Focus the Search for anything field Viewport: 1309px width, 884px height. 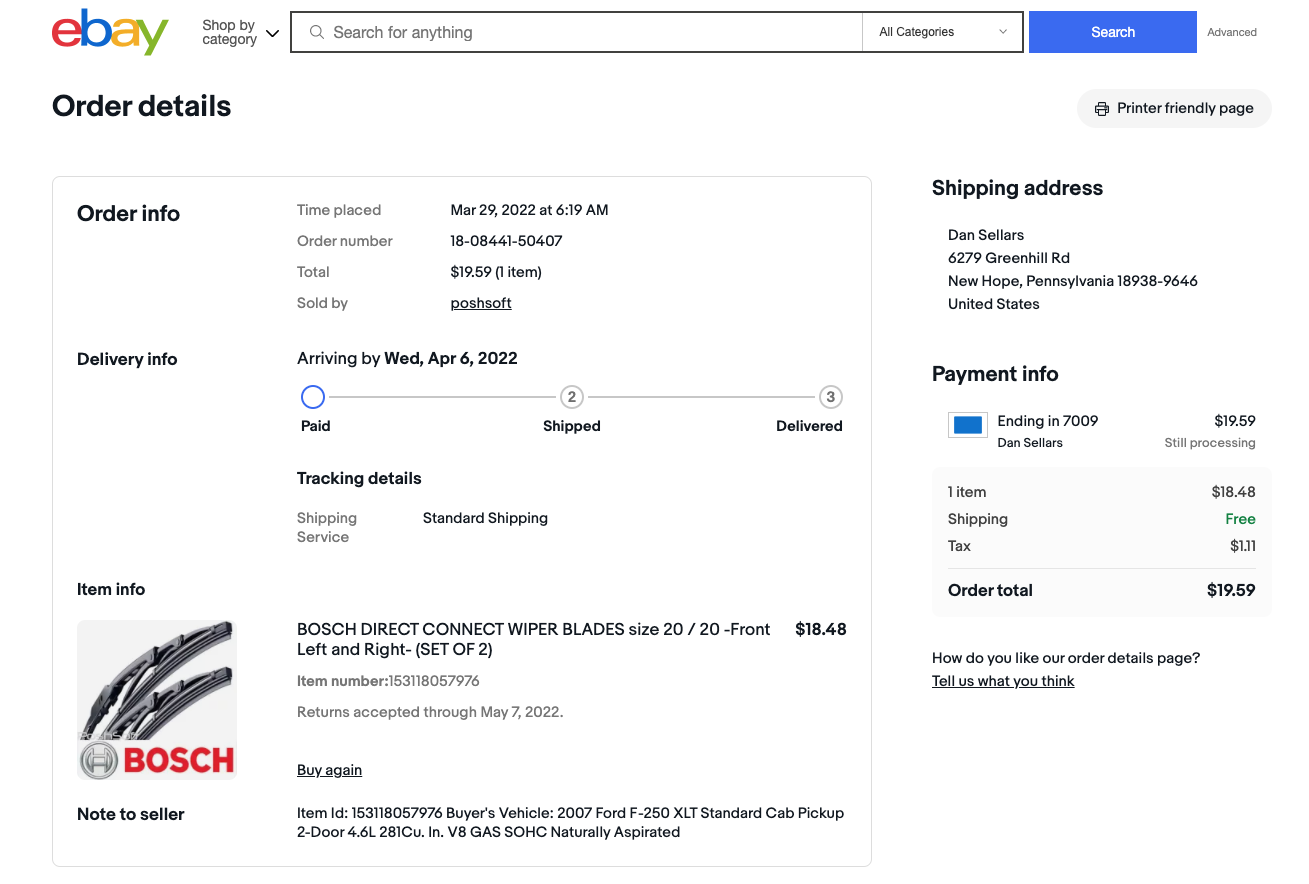576,32
